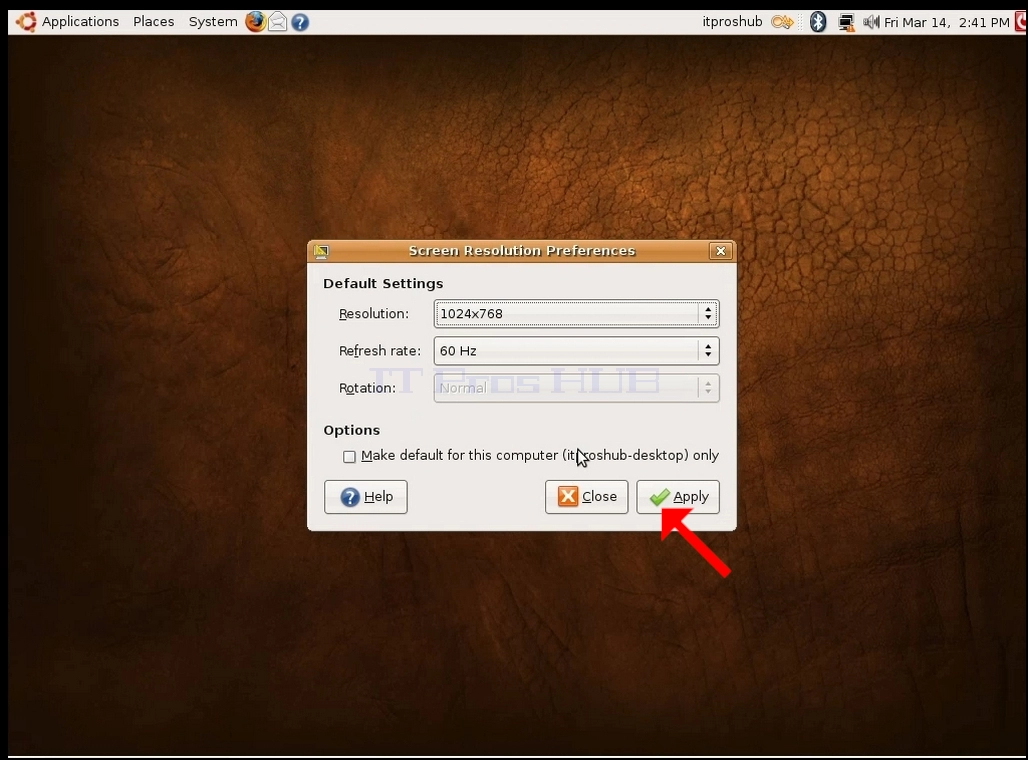This screenshot has width=1028, height=760.
Task: Open the blue Help launcher in the panel
Action: coord(300,22)
